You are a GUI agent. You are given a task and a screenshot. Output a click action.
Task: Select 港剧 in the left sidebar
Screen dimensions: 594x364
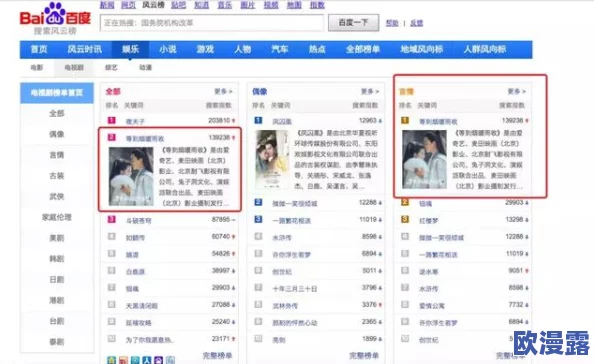click(57, 300)
